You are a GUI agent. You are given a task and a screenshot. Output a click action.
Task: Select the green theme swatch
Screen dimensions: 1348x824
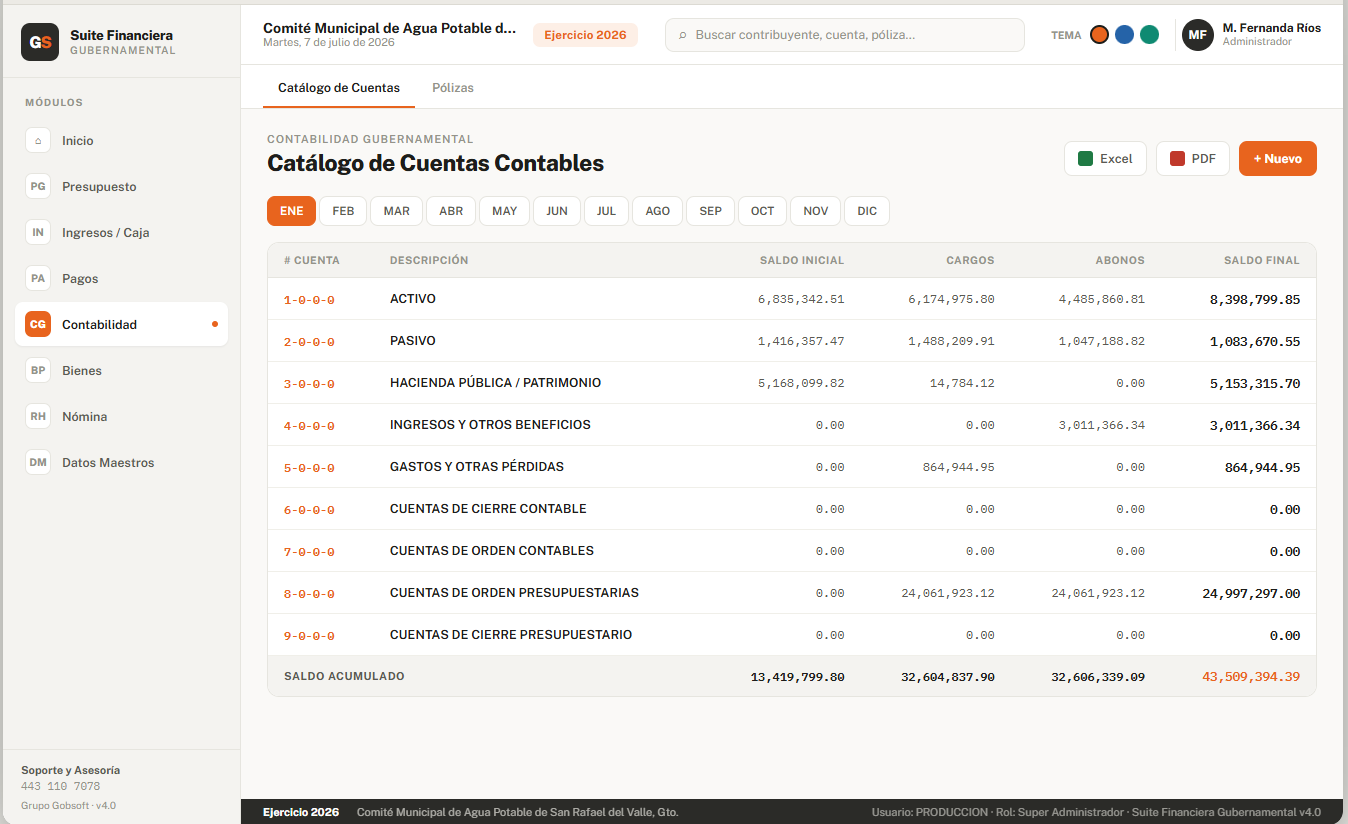pos(1149,35)
